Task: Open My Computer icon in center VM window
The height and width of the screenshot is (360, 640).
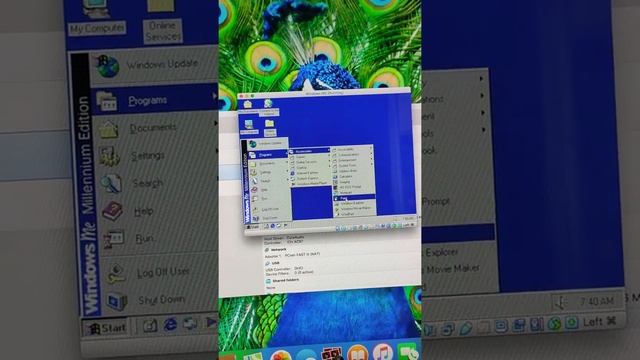Action: [x=249, y=127]
